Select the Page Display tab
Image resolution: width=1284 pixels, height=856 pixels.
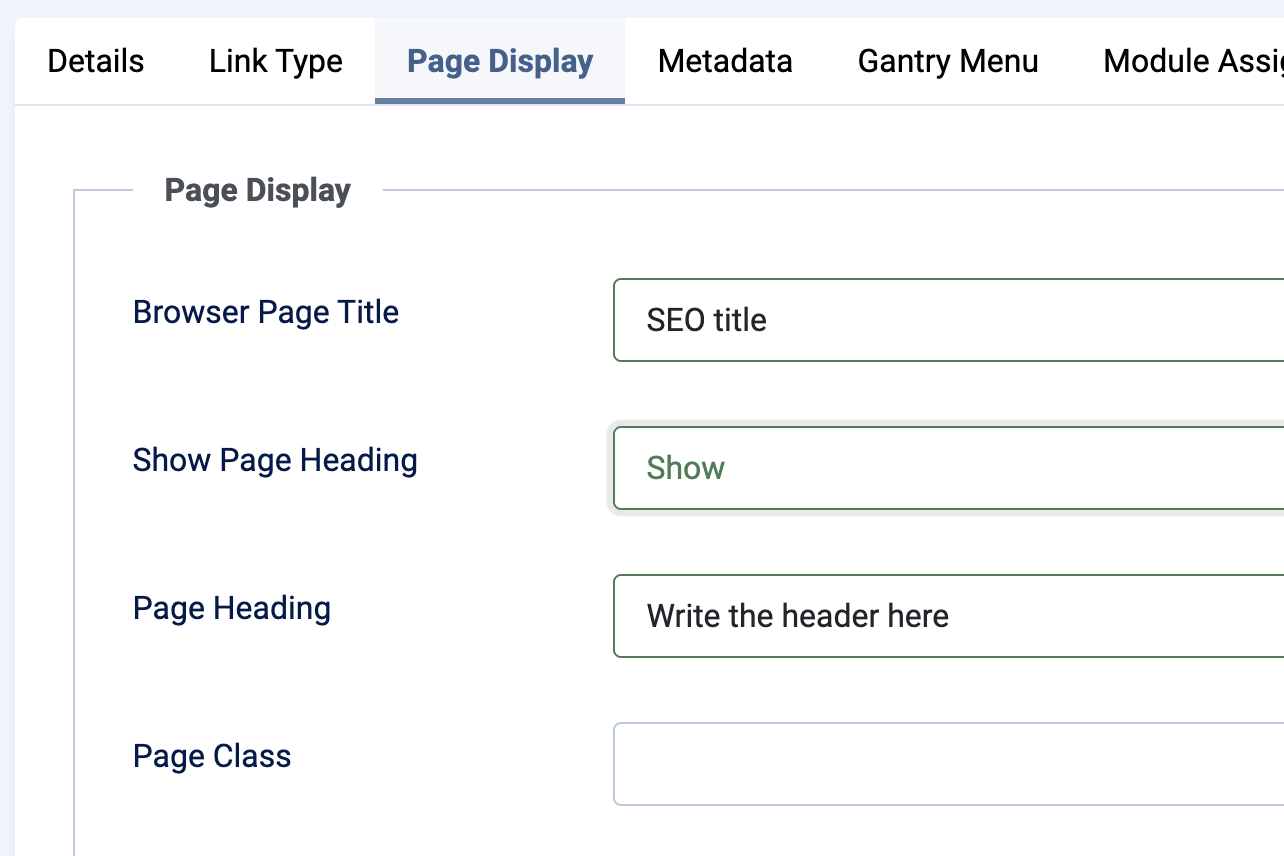click(499, 61)
